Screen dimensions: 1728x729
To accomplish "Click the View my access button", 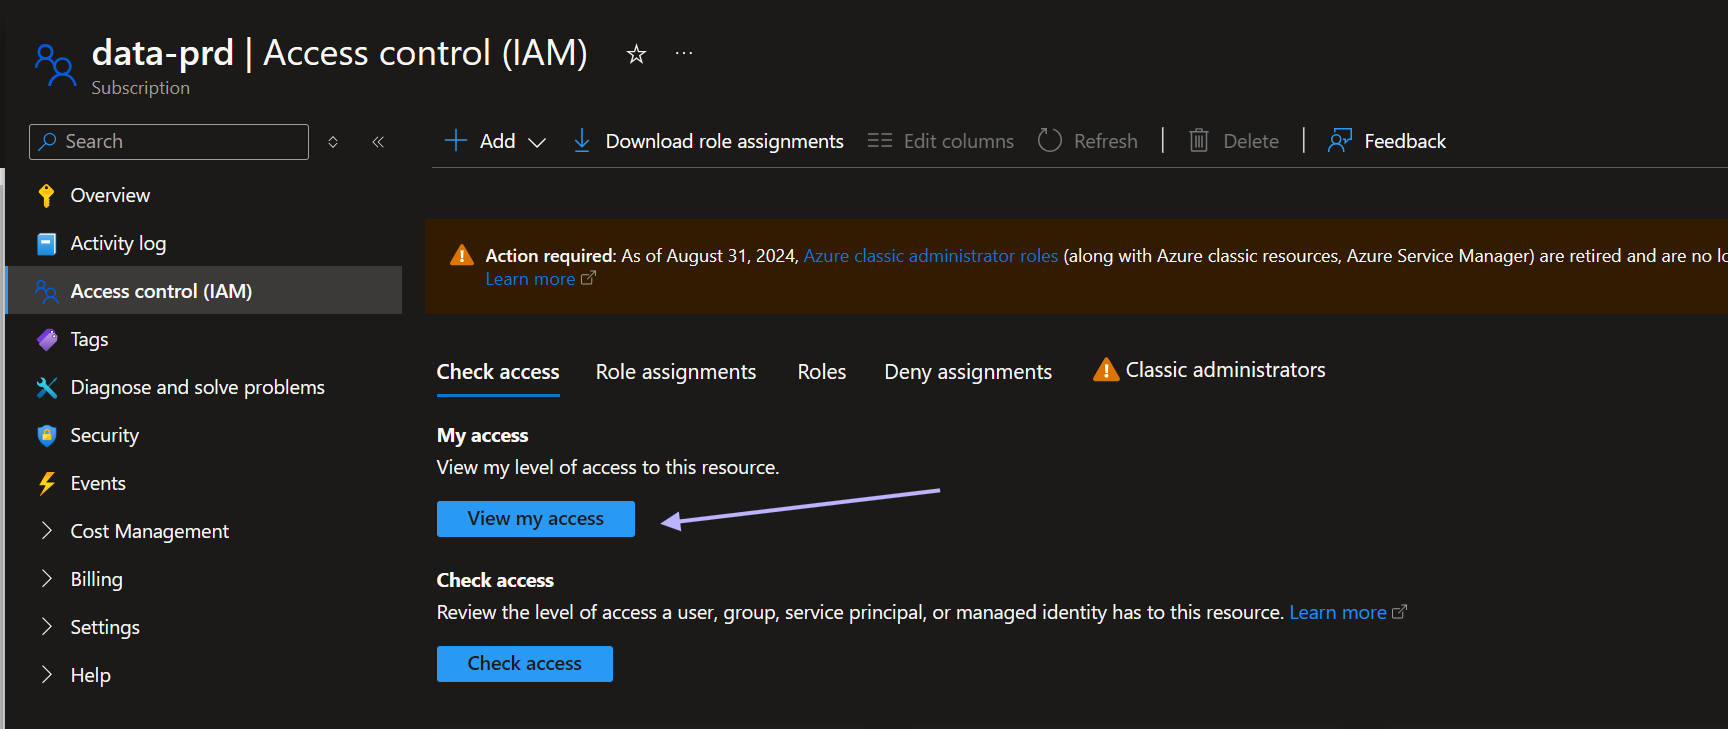I will 536,519.
